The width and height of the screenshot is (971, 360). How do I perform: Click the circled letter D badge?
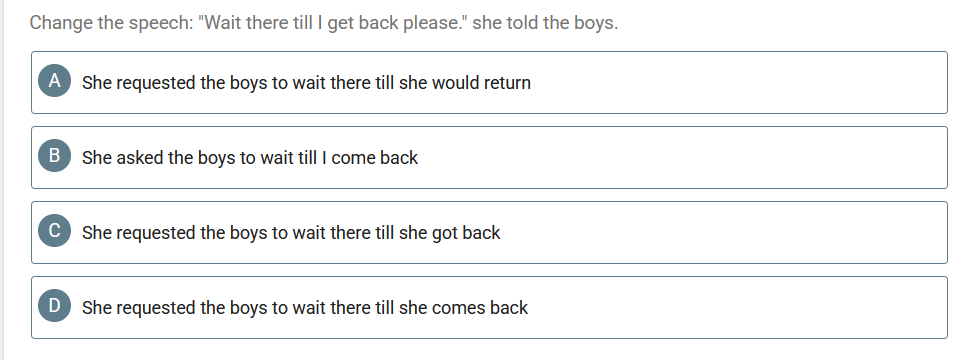tap(54, 306)
